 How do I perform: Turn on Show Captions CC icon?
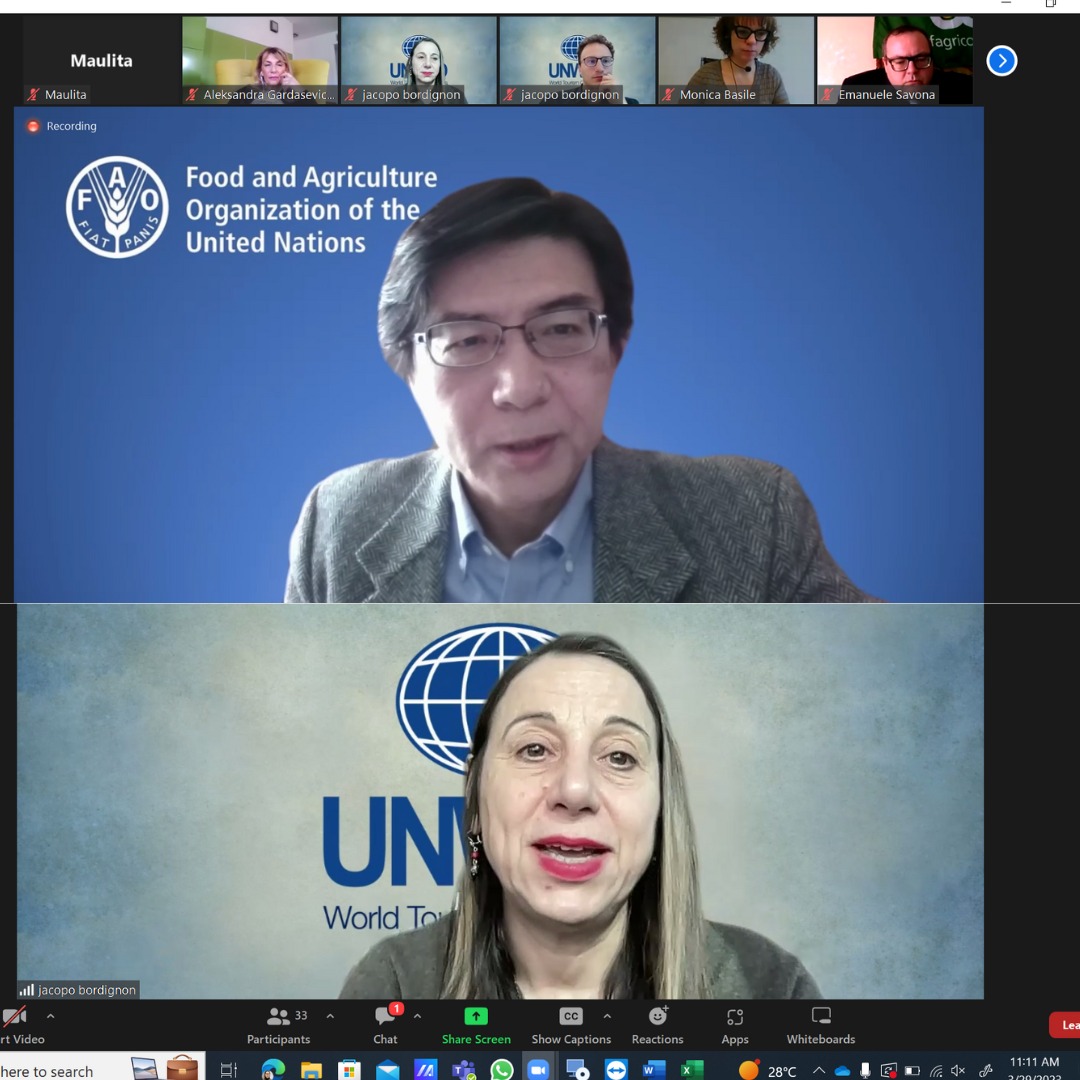(x=571, y=1016)
